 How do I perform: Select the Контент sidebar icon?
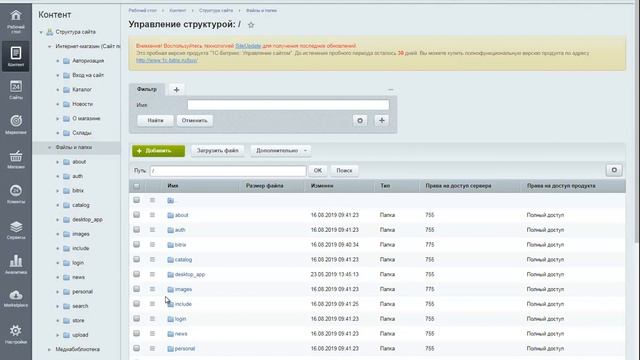(16, 56)
